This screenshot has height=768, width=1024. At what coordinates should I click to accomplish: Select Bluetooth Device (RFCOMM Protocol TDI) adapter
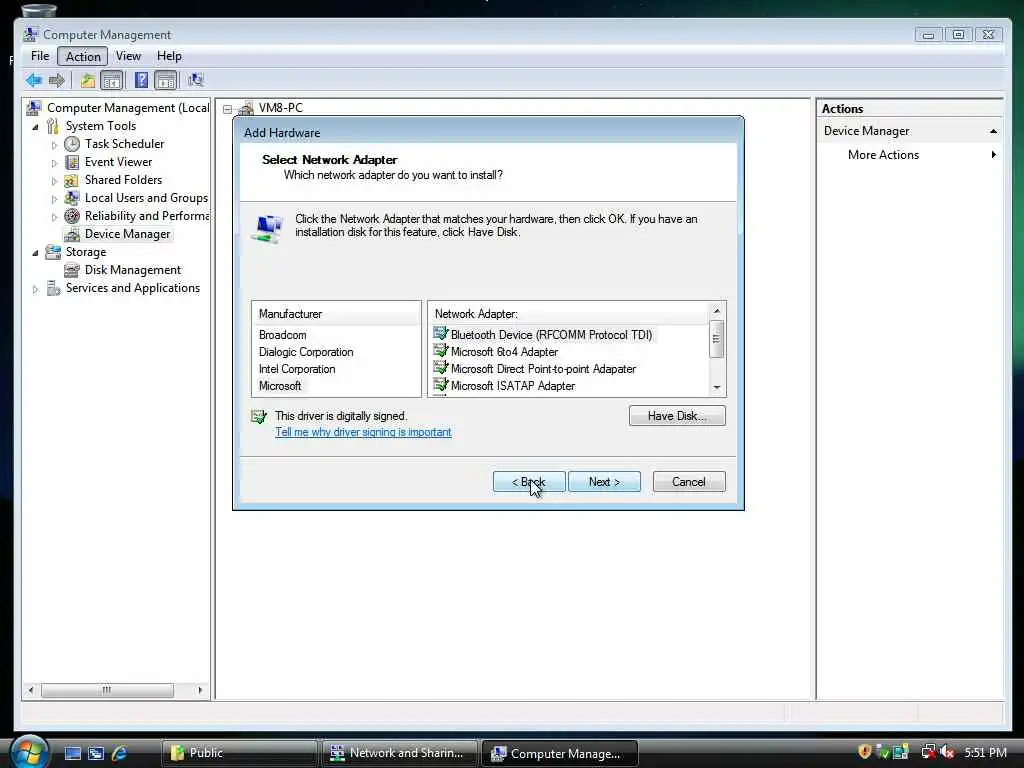coord(543,335)
